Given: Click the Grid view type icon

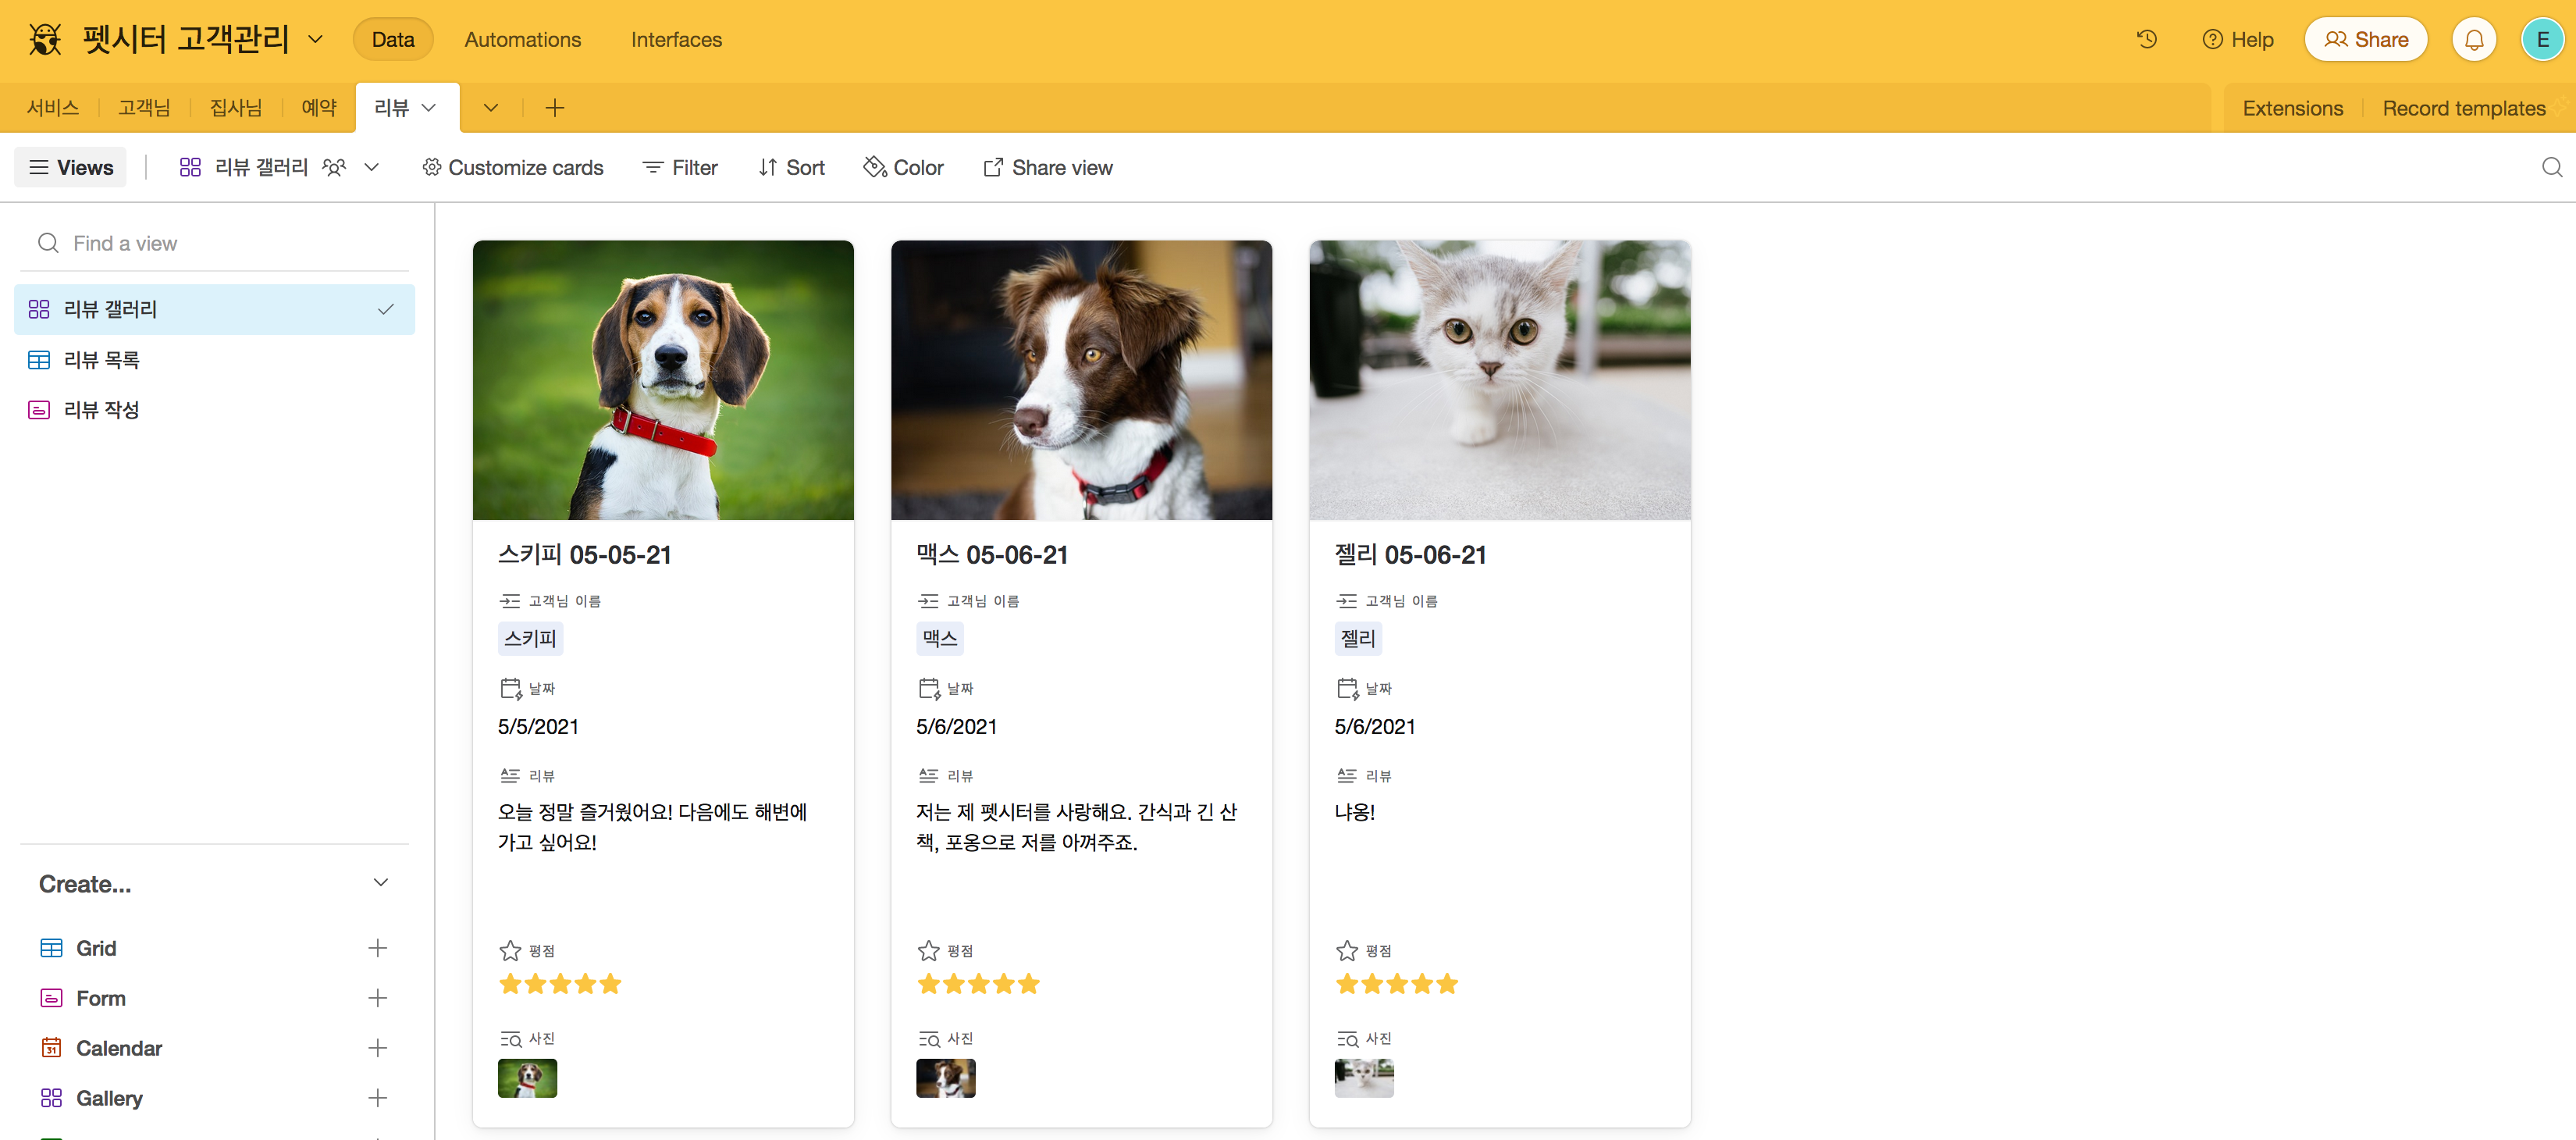Looking at the screenshot, I should point(51,948).
